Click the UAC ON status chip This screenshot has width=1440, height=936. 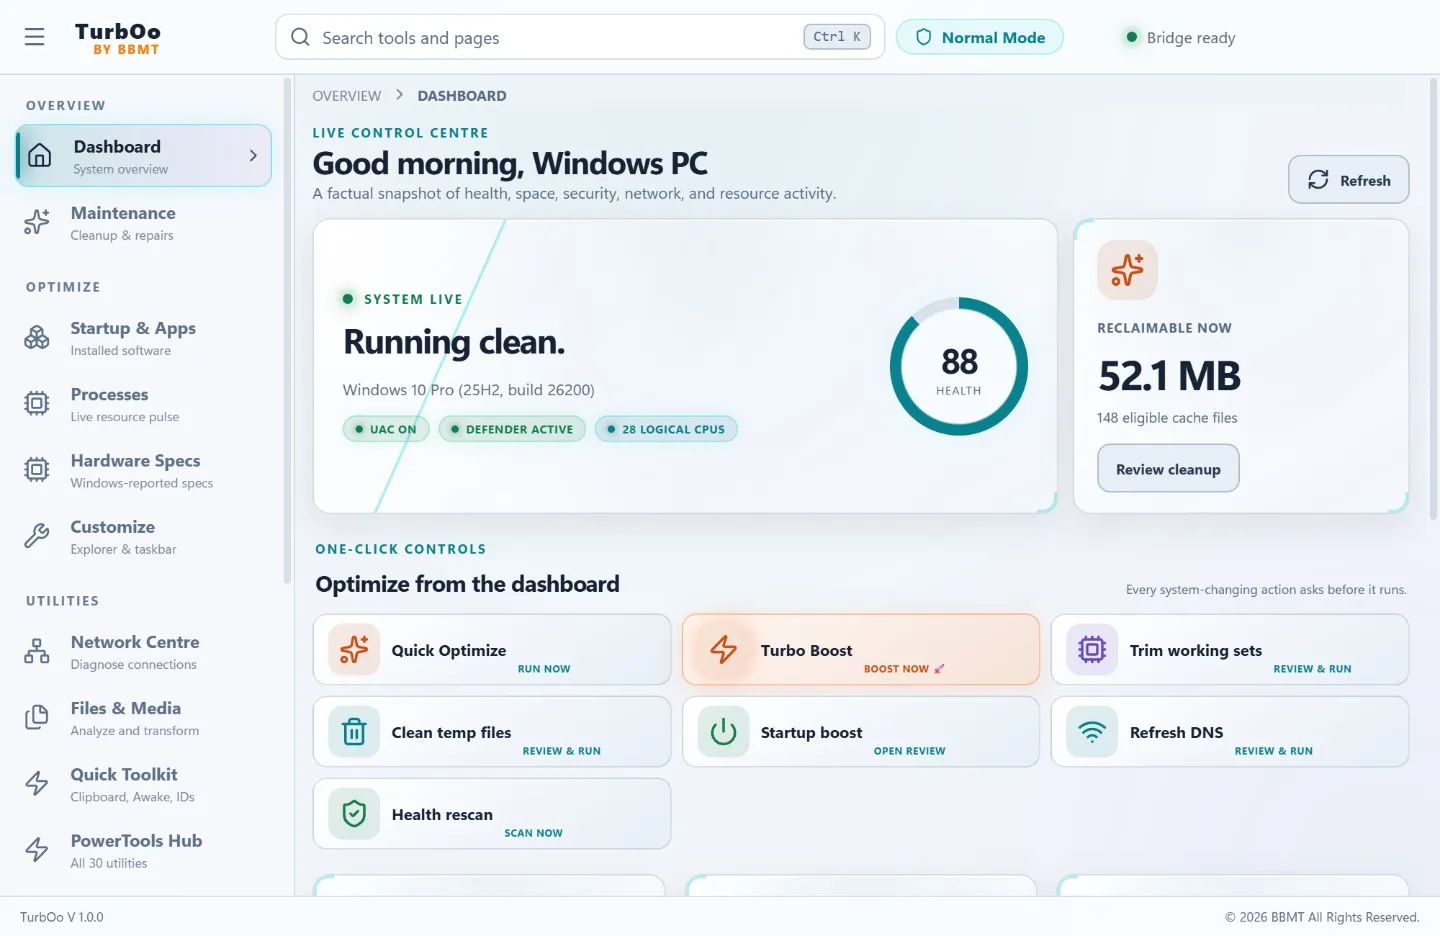(x=386, y=429)
